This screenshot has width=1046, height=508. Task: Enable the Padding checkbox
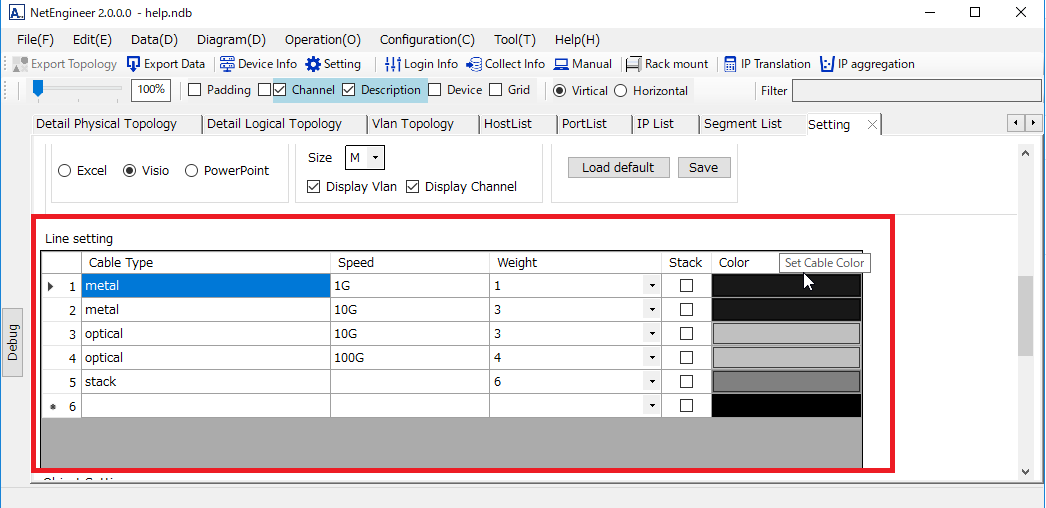coord(195,90)
